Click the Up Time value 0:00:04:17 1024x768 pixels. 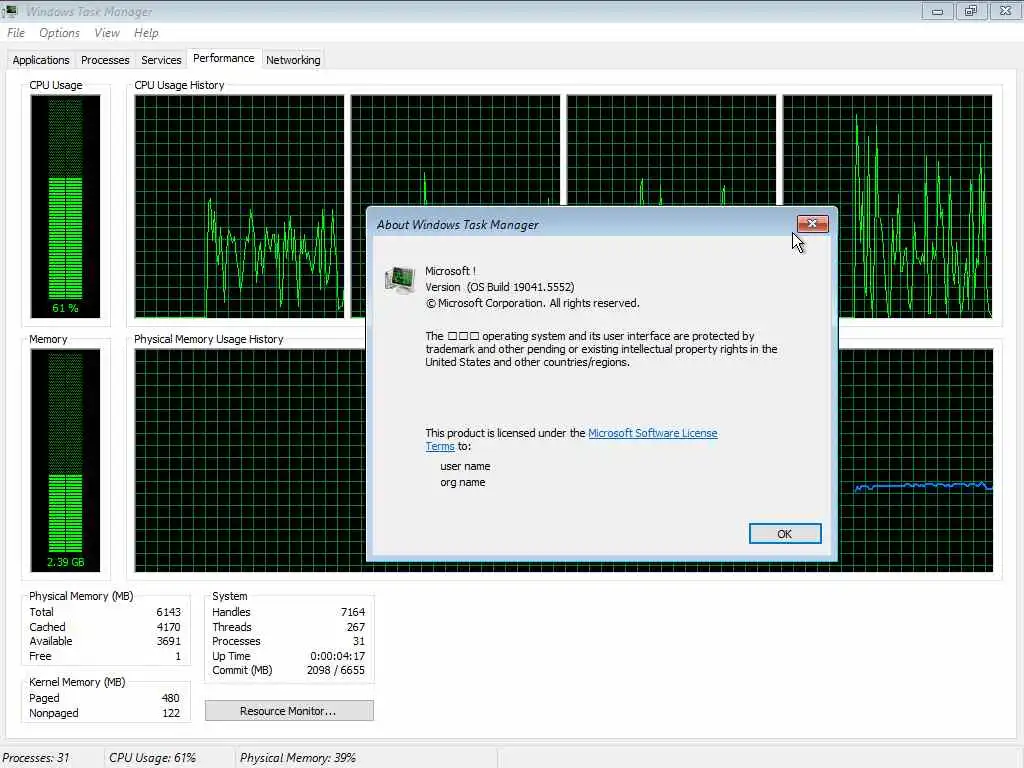[x=338, y=656]
